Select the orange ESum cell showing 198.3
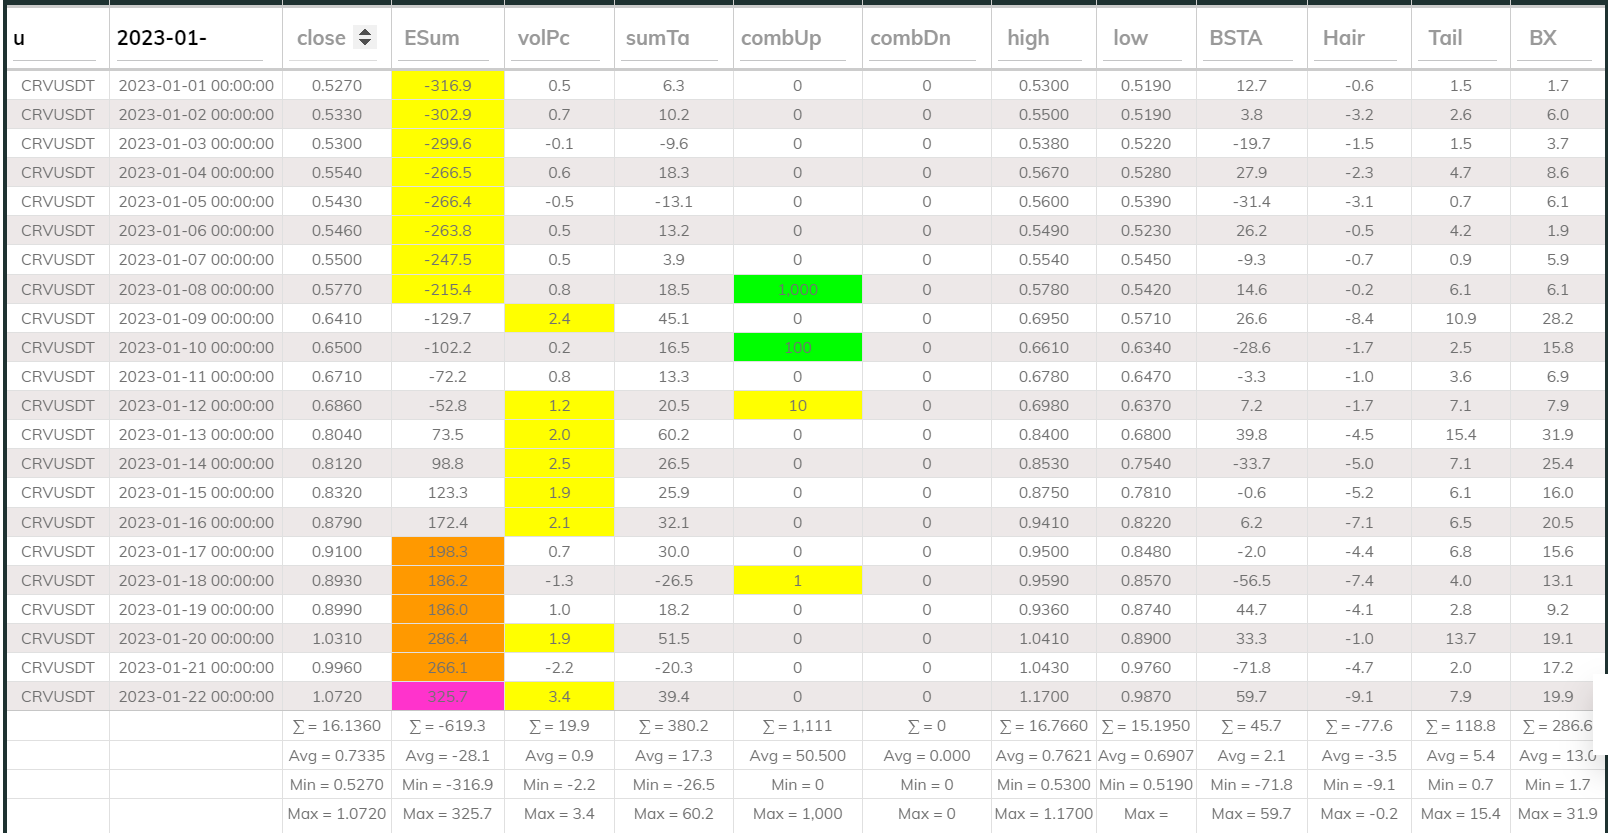Screen dimensions: 1608x833 click(x=447, y=552)
